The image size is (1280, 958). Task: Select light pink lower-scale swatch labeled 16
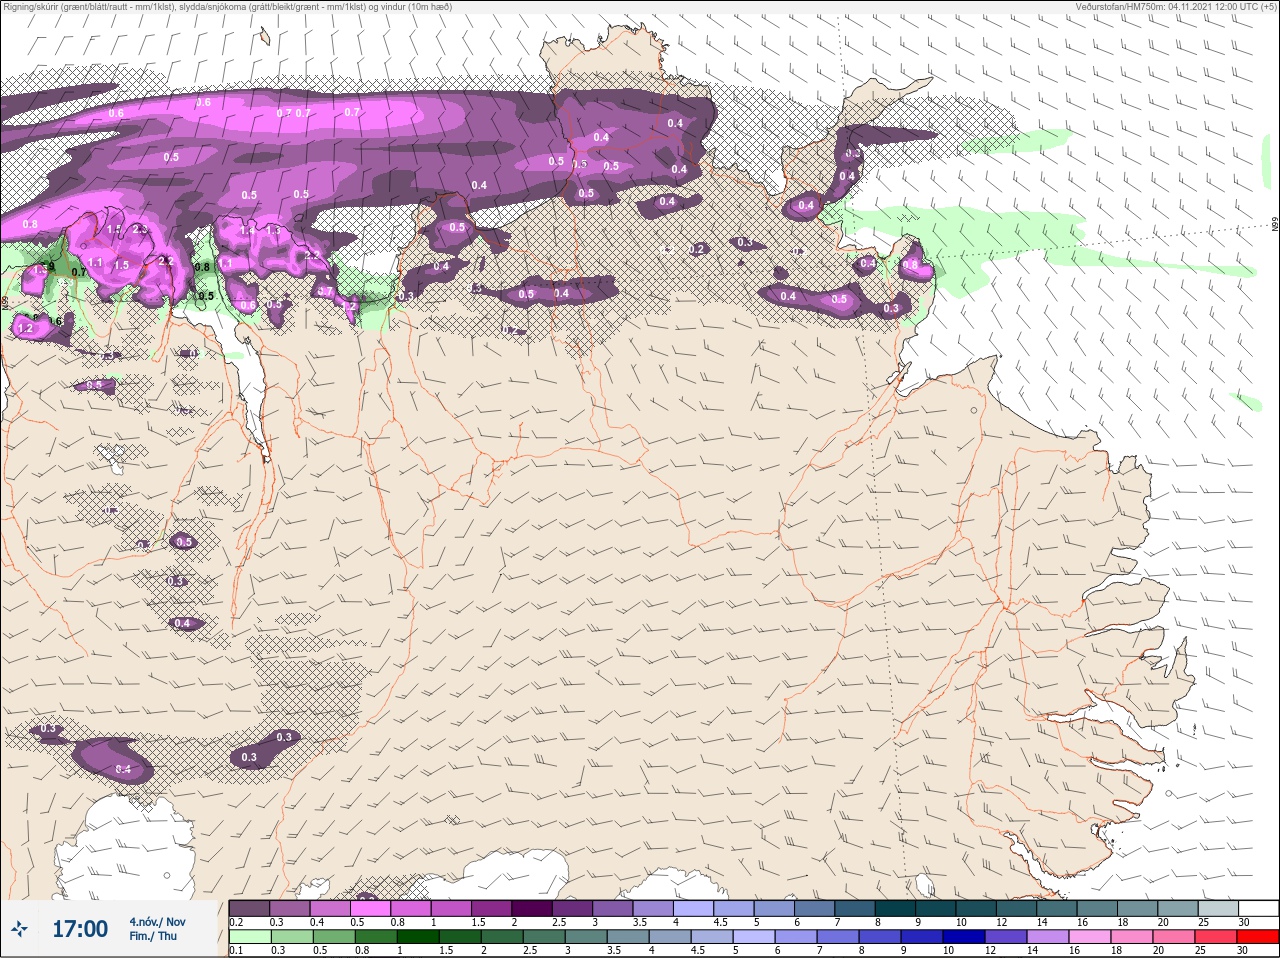click(x=1090, y=937)
